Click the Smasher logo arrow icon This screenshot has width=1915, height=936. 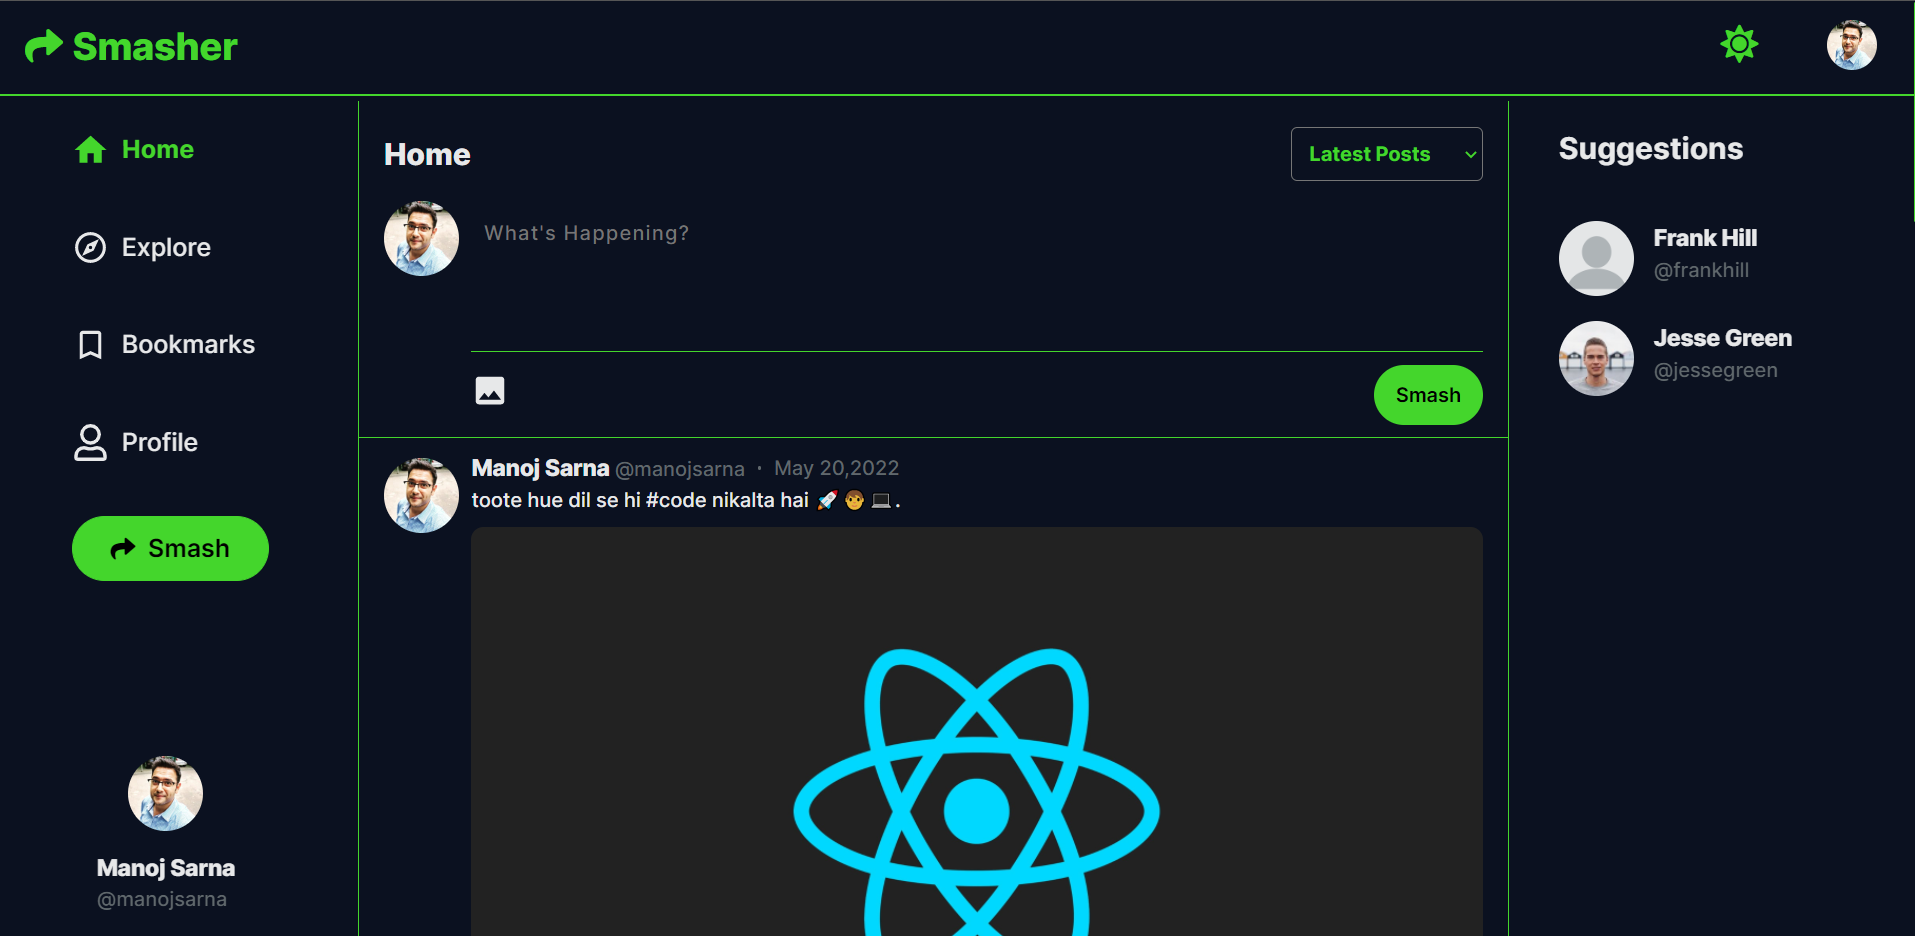(x=42, y=46)
